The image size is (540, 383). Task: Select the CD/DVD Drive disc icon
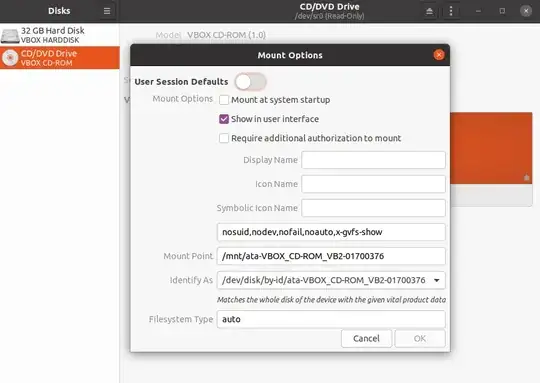click(x=10, y=58)
